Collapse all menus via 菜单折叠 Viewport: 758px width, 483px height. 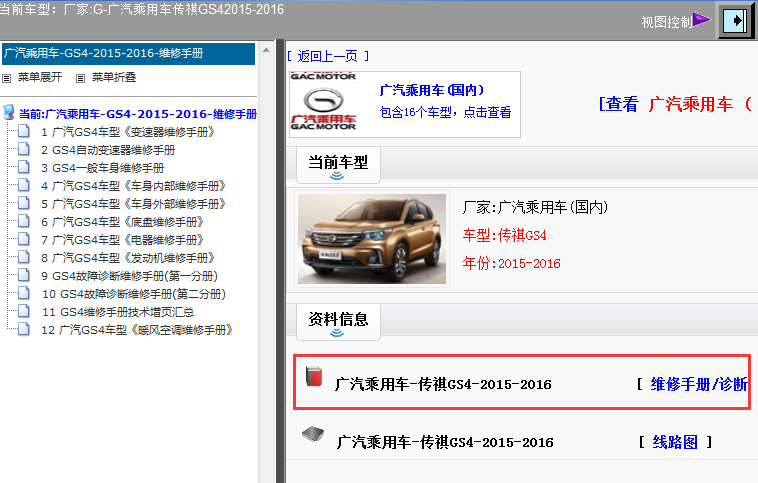point(114,77)
